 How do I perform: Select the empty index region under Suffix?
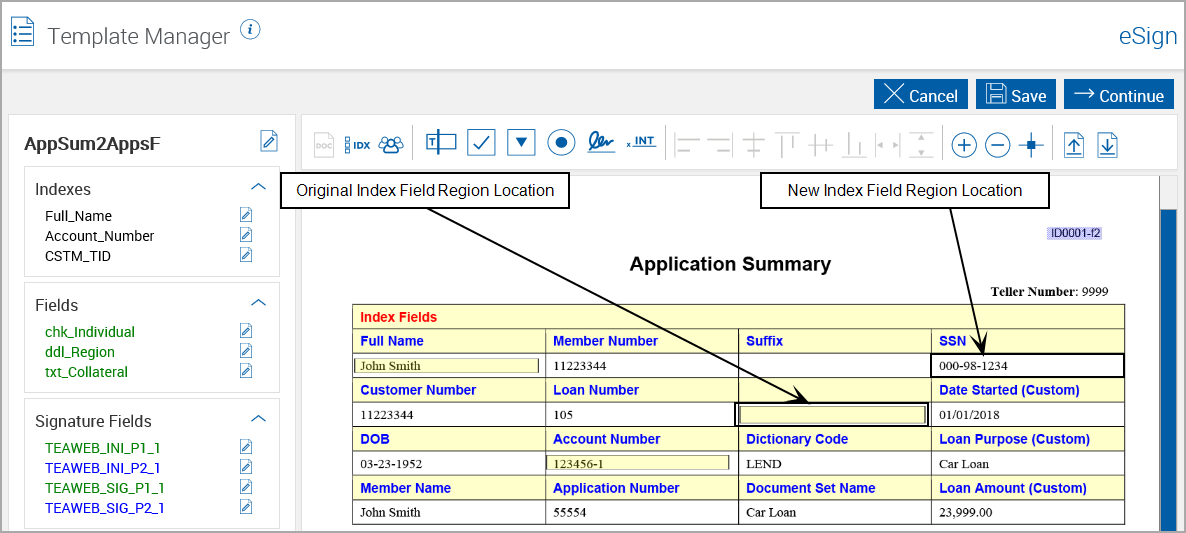click(x=833, y=414)
